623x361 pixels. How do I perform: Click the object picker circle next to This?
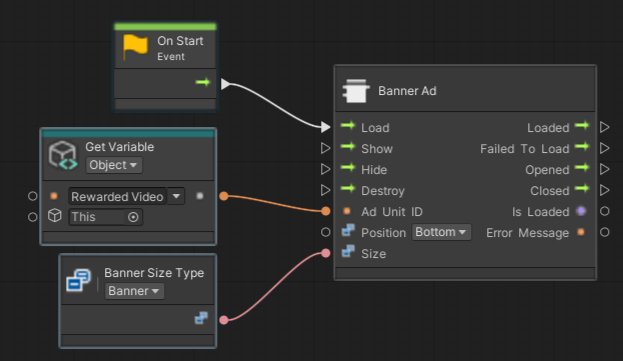pos(133,217)
